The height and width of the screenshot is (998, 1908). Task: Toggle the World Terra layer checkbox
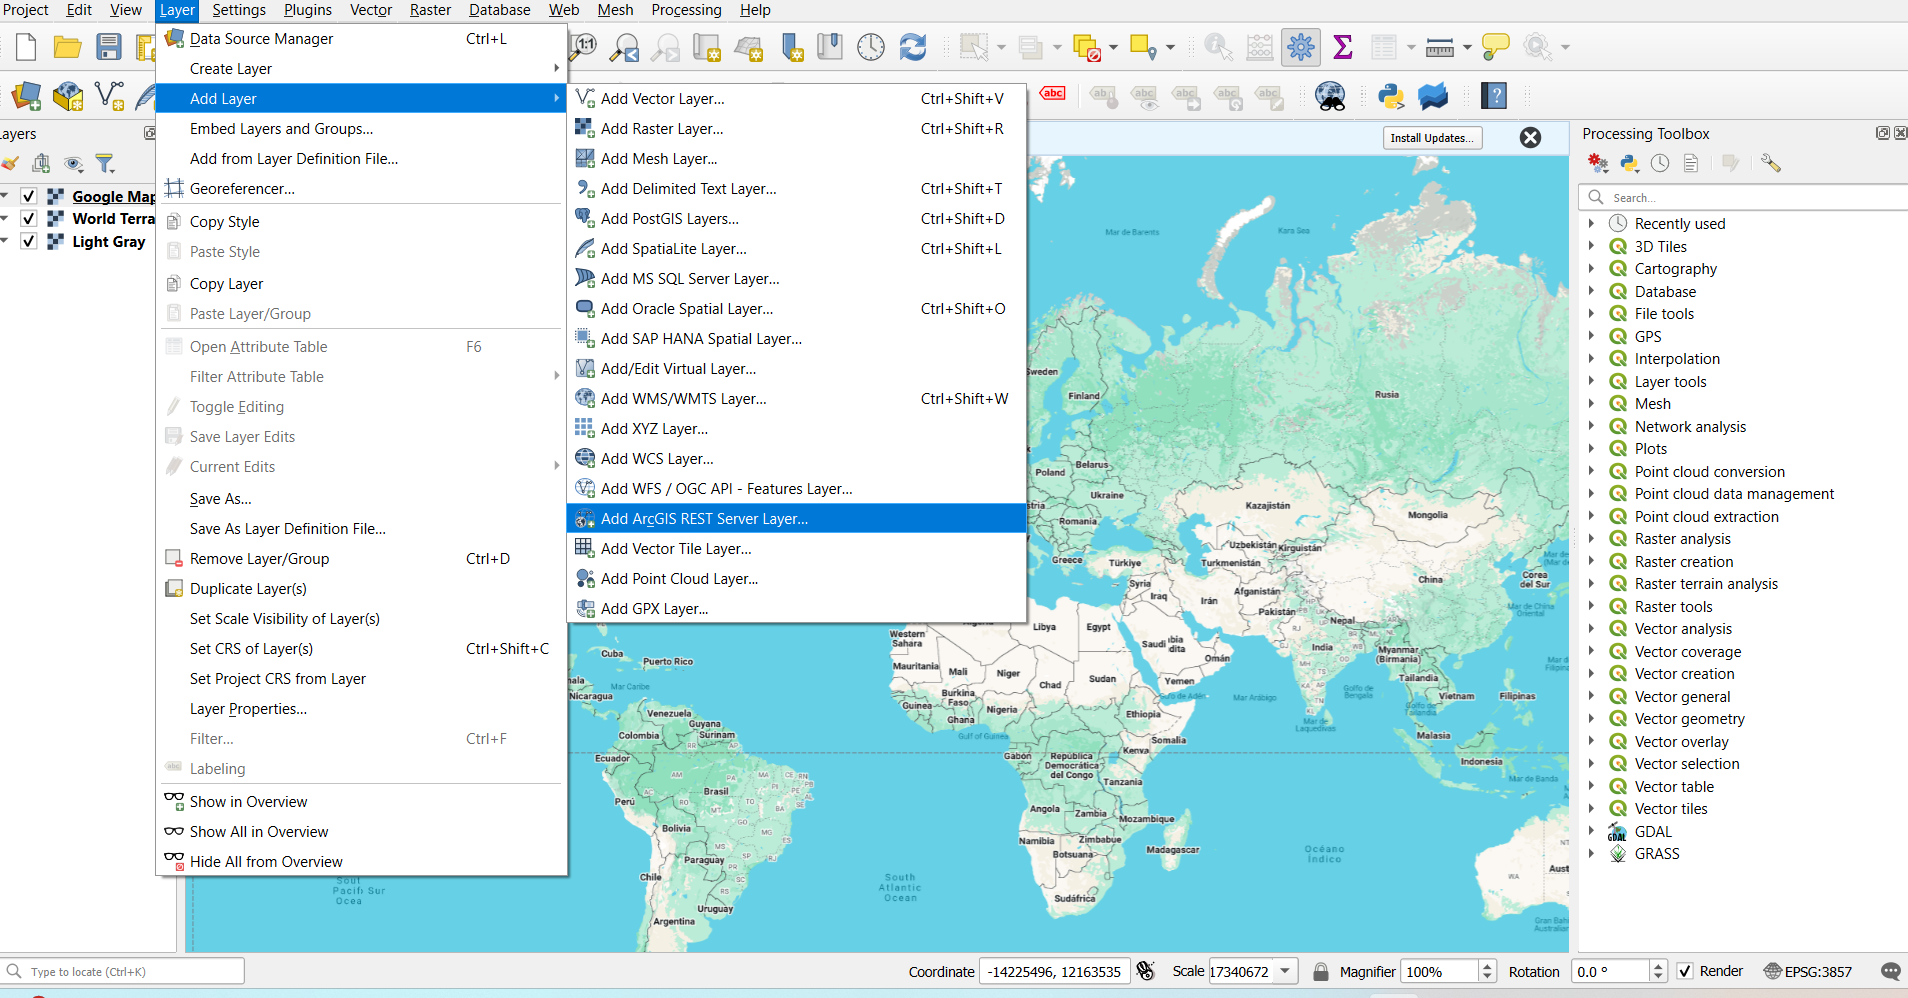pos(28,218)
